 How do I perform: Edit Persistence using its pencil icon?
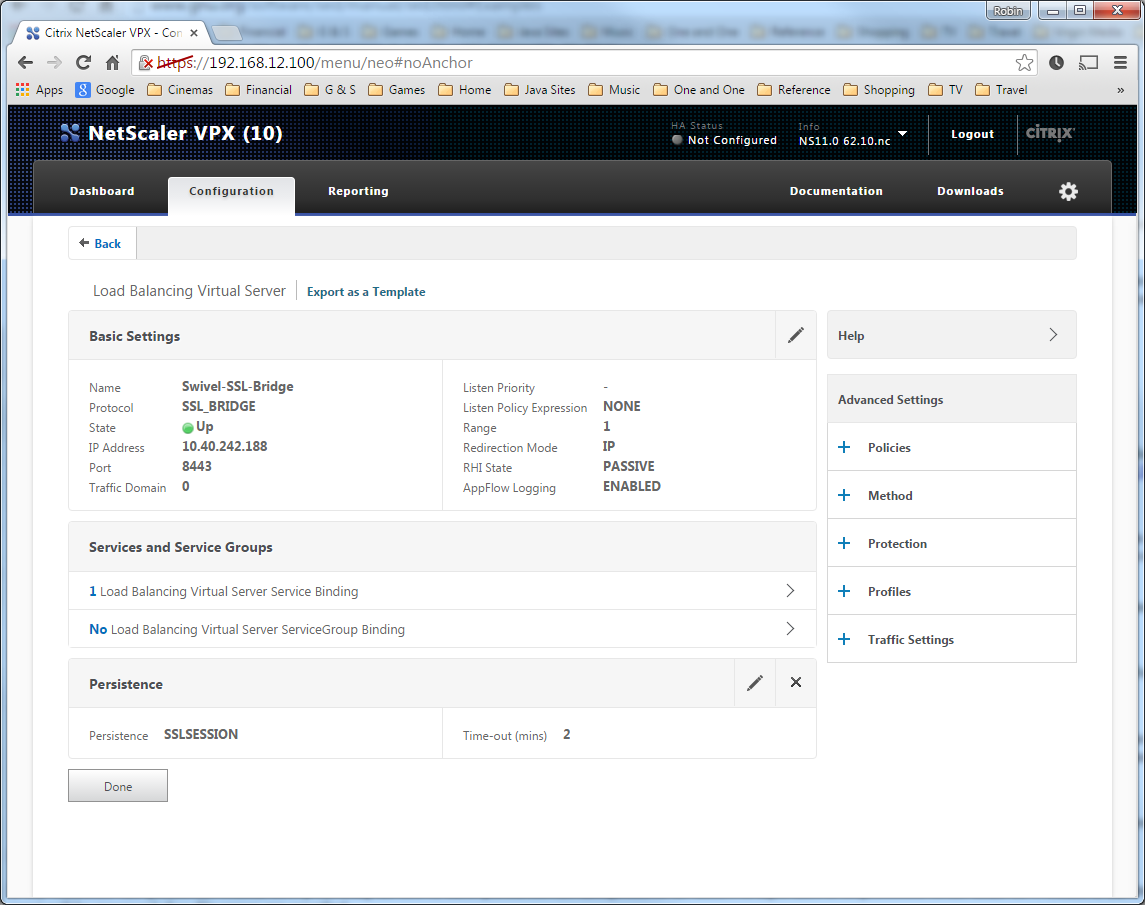pos(755,682)
